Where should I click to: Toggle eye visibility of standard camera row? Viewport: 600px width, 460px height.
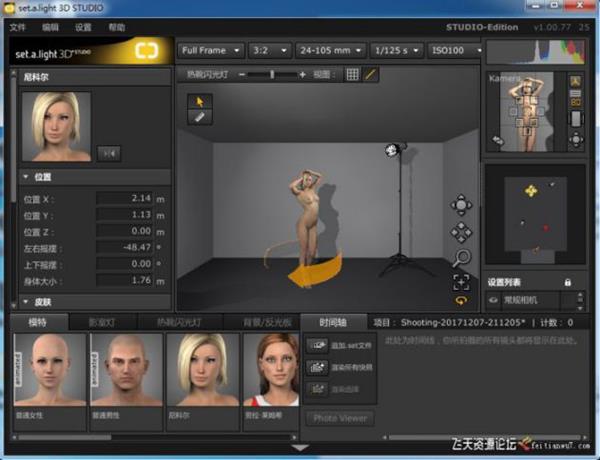[x=494, y=300]
